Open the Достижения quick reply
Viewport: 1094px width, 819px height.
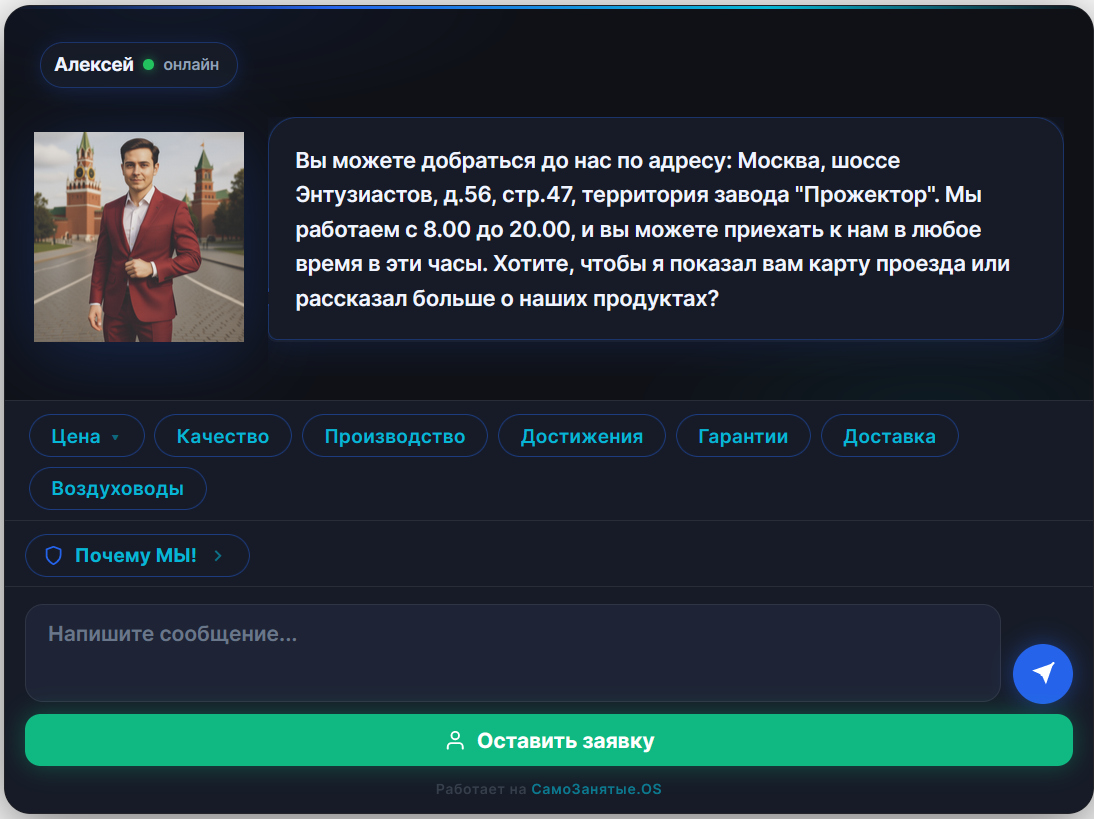(x=582, y=436)
